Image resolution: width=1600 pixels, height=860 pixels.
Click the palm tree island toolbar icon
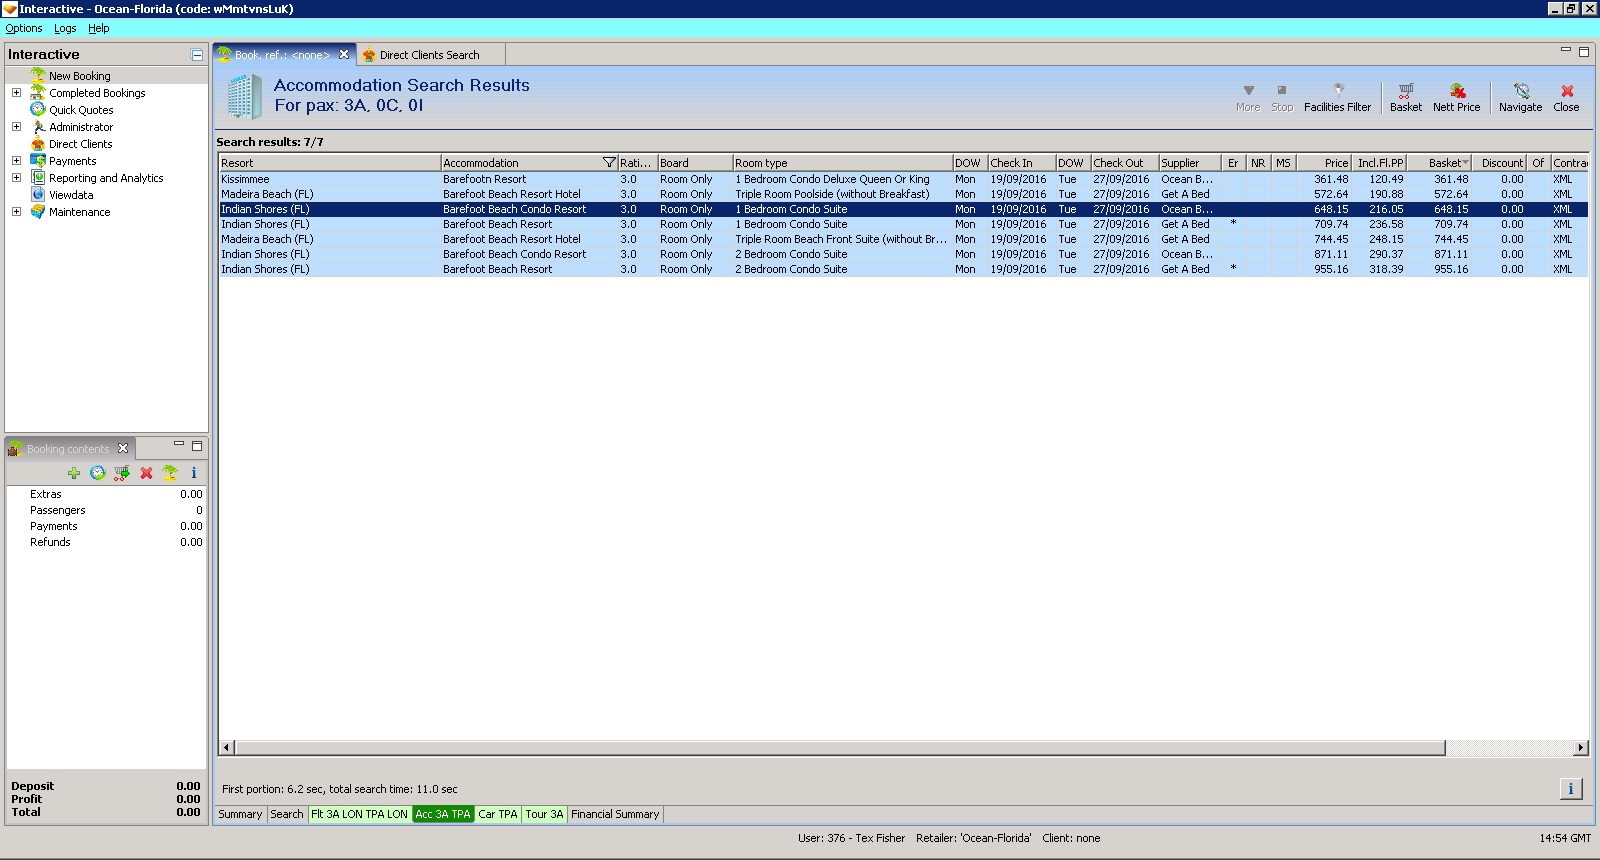pyautogui.click(x=170, y=473)
